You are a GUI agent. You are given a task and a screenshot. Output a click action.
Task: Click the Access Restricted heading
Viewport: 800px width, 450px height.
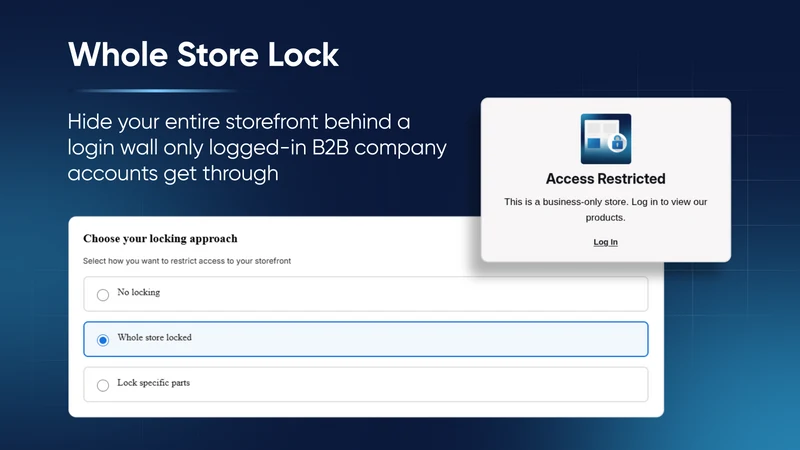pyautogui.click(x=606, y=179)
